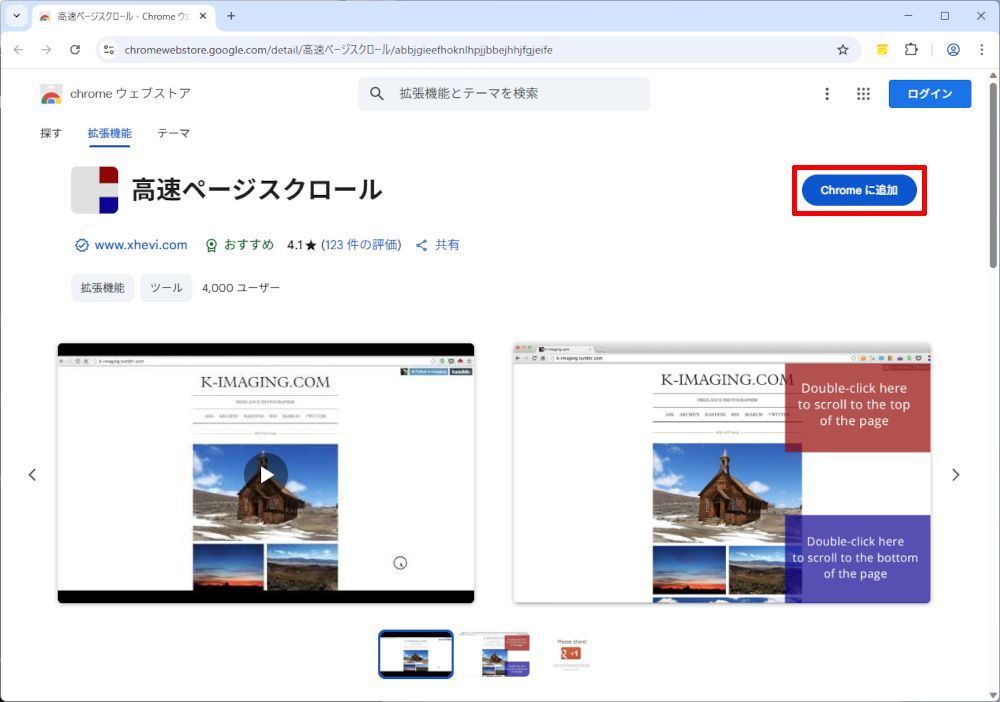Add the extension with Chrome に追加
The image size is (1000, 702).
[859, 190]
